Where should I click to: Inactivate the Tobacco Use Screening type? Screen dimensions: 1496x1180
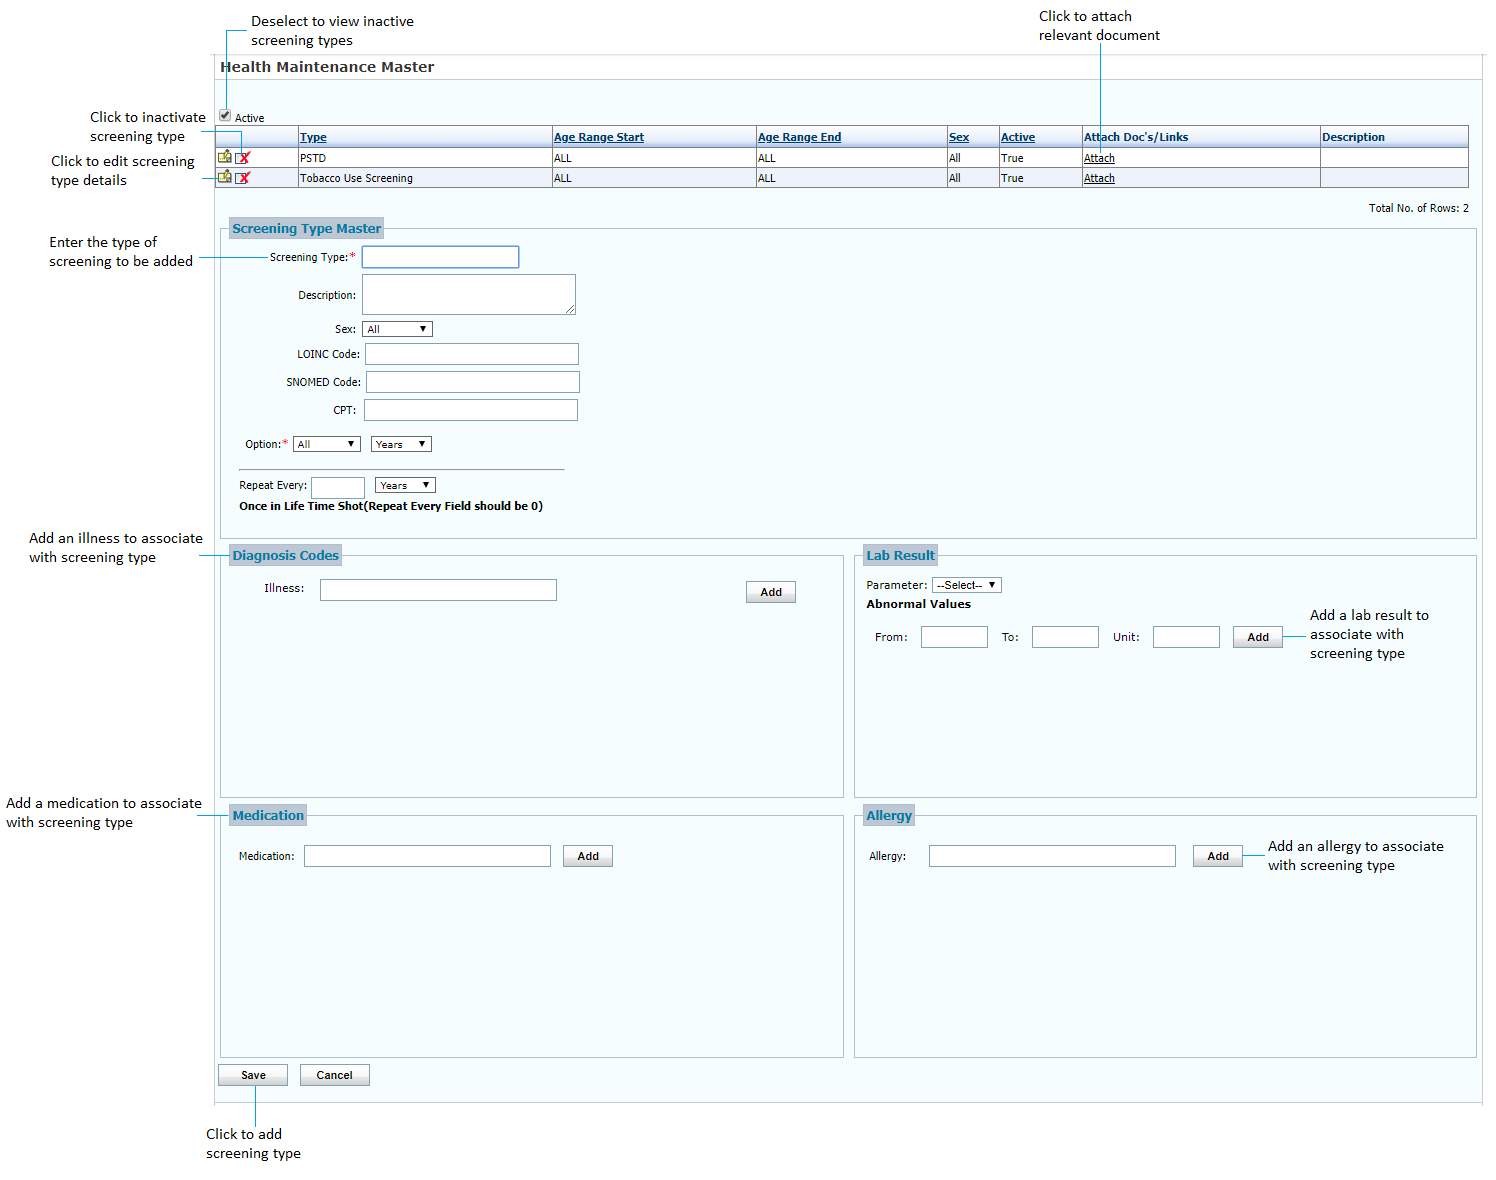(x=243, y=178)
